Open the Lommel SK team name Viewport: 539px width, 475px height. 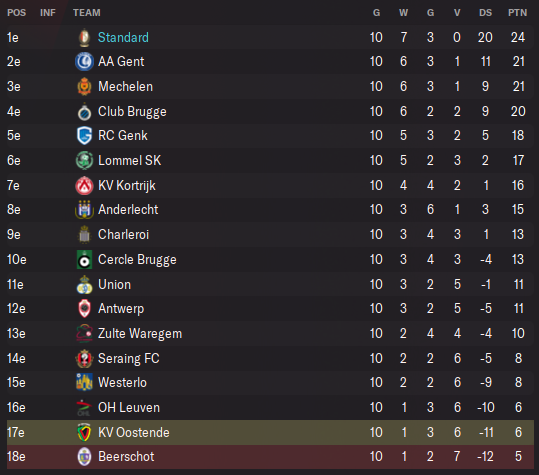[130, 161]
